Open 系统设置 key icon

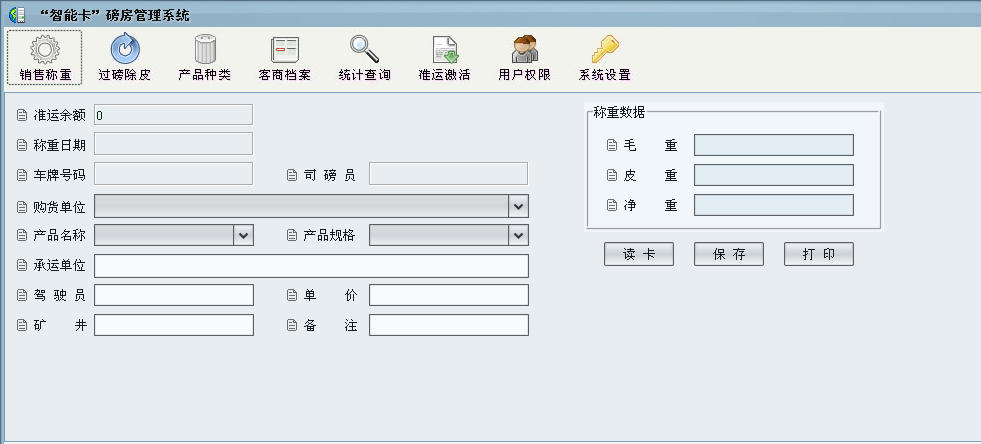coord(604,50)
